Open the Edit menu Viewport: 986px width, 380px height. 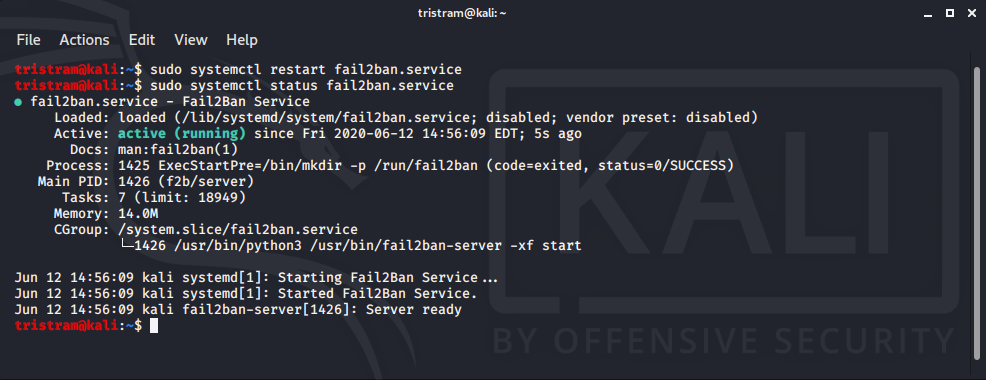pyautogui.click(x=141, y=40)
